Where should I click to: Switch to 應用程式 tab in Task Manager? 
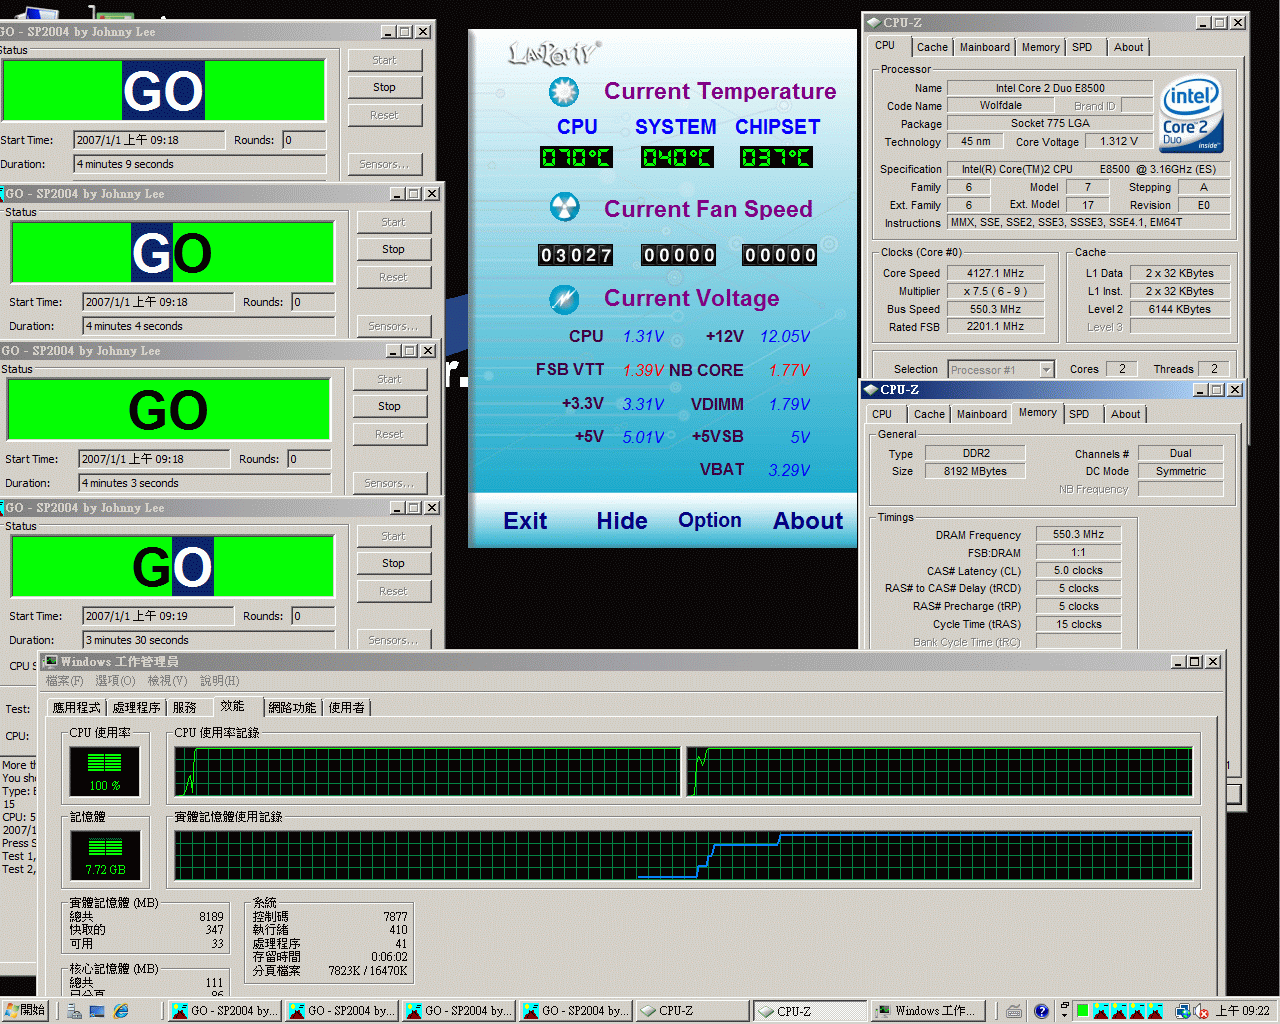pos(77,708)
